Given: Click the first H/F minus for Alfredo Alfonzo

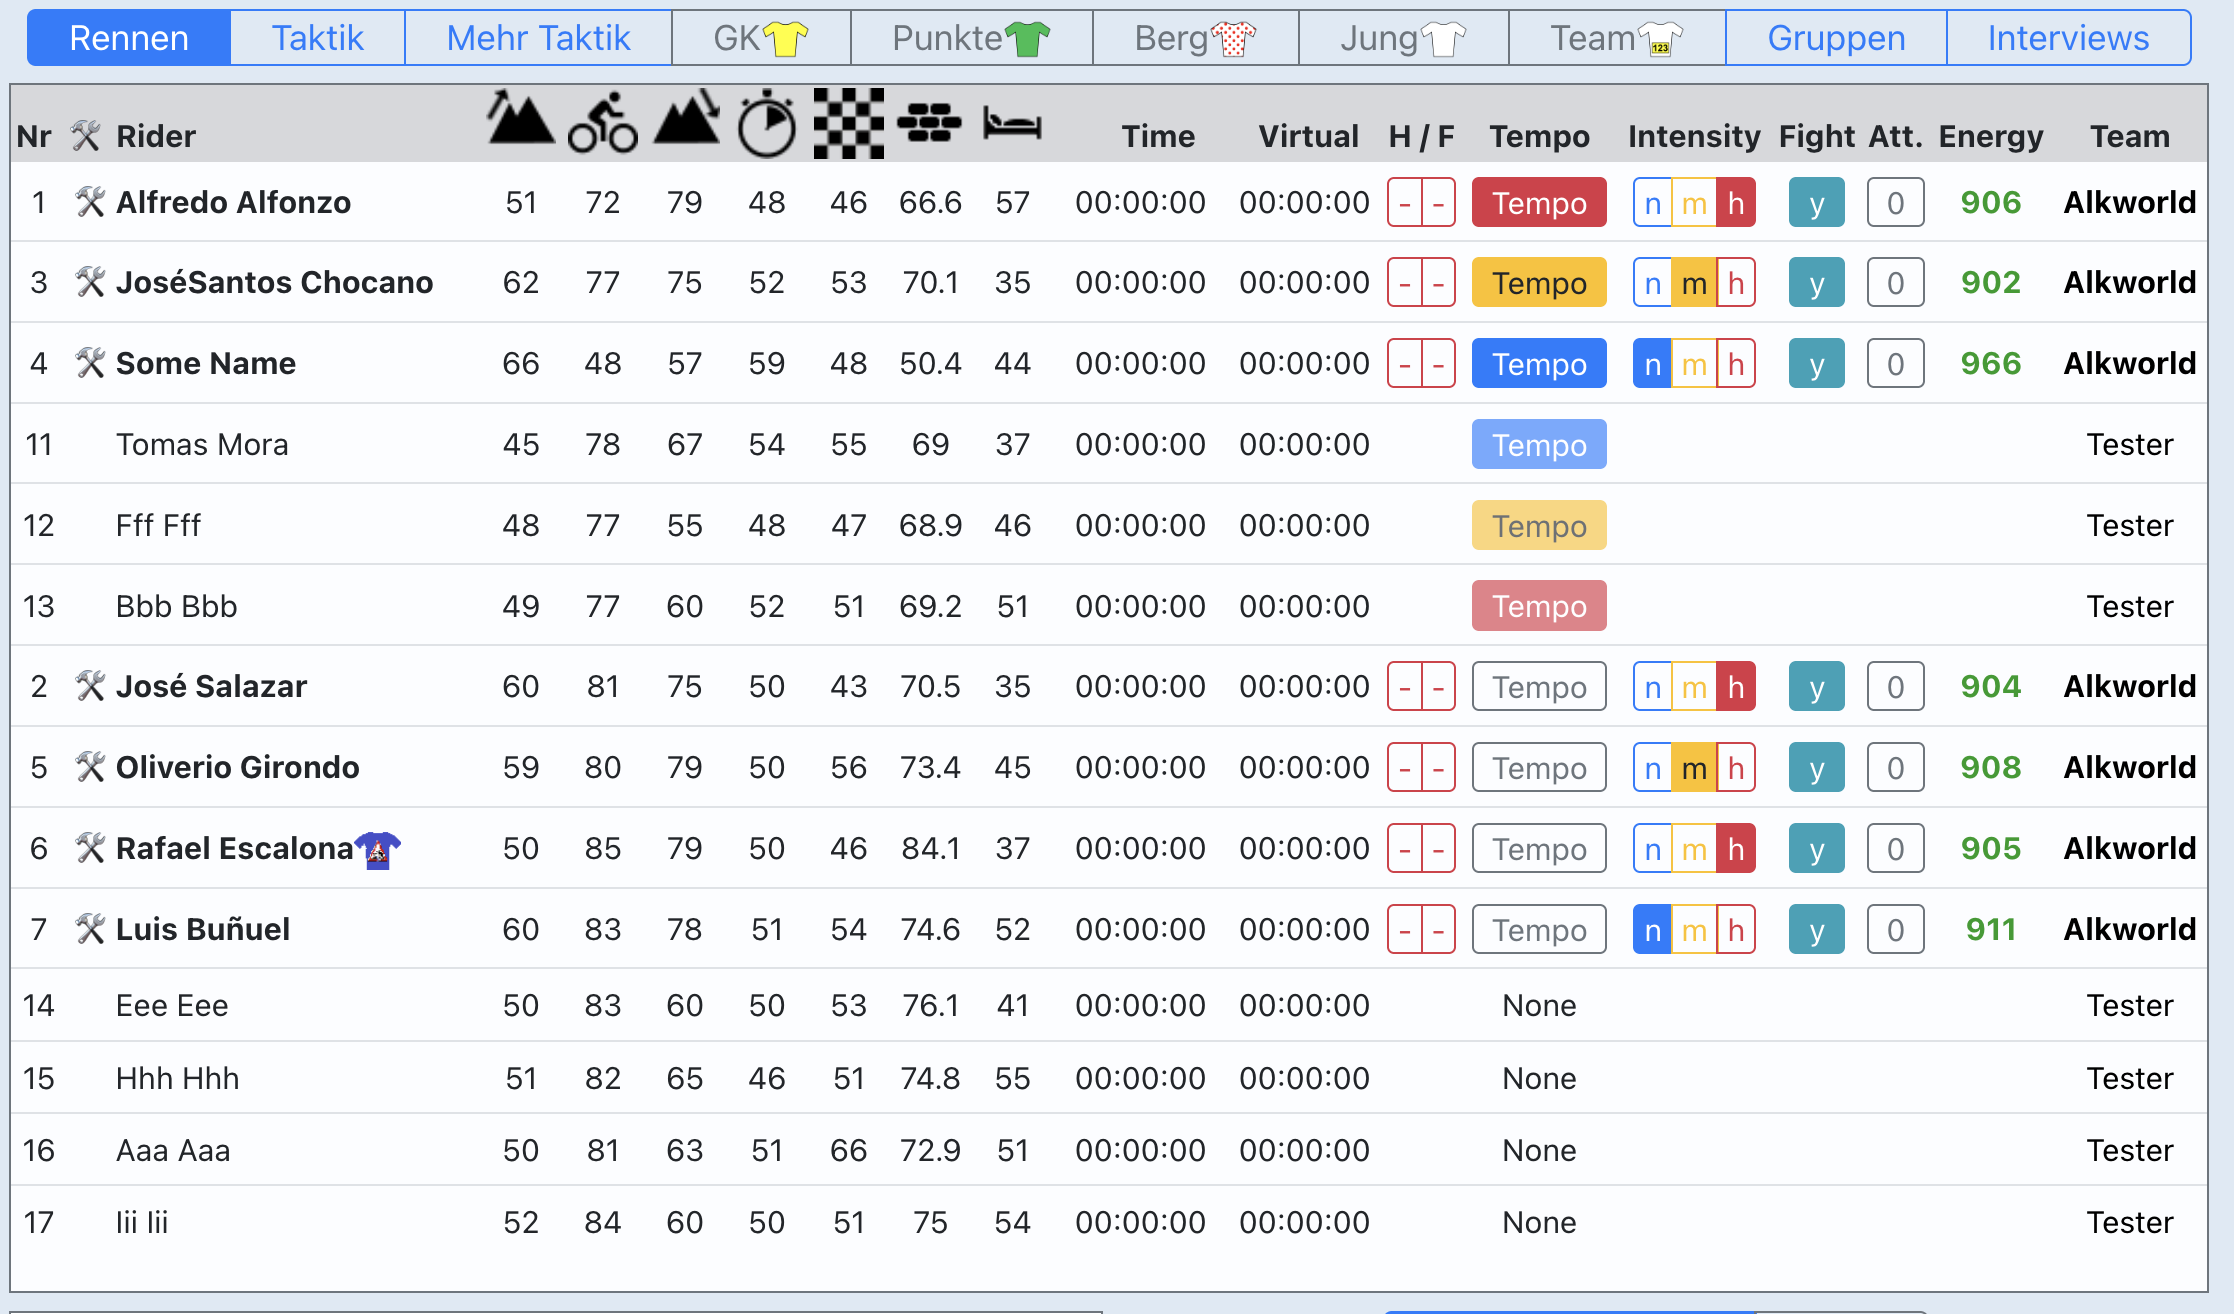Looking at the screenshot, I should point(1405,203).
